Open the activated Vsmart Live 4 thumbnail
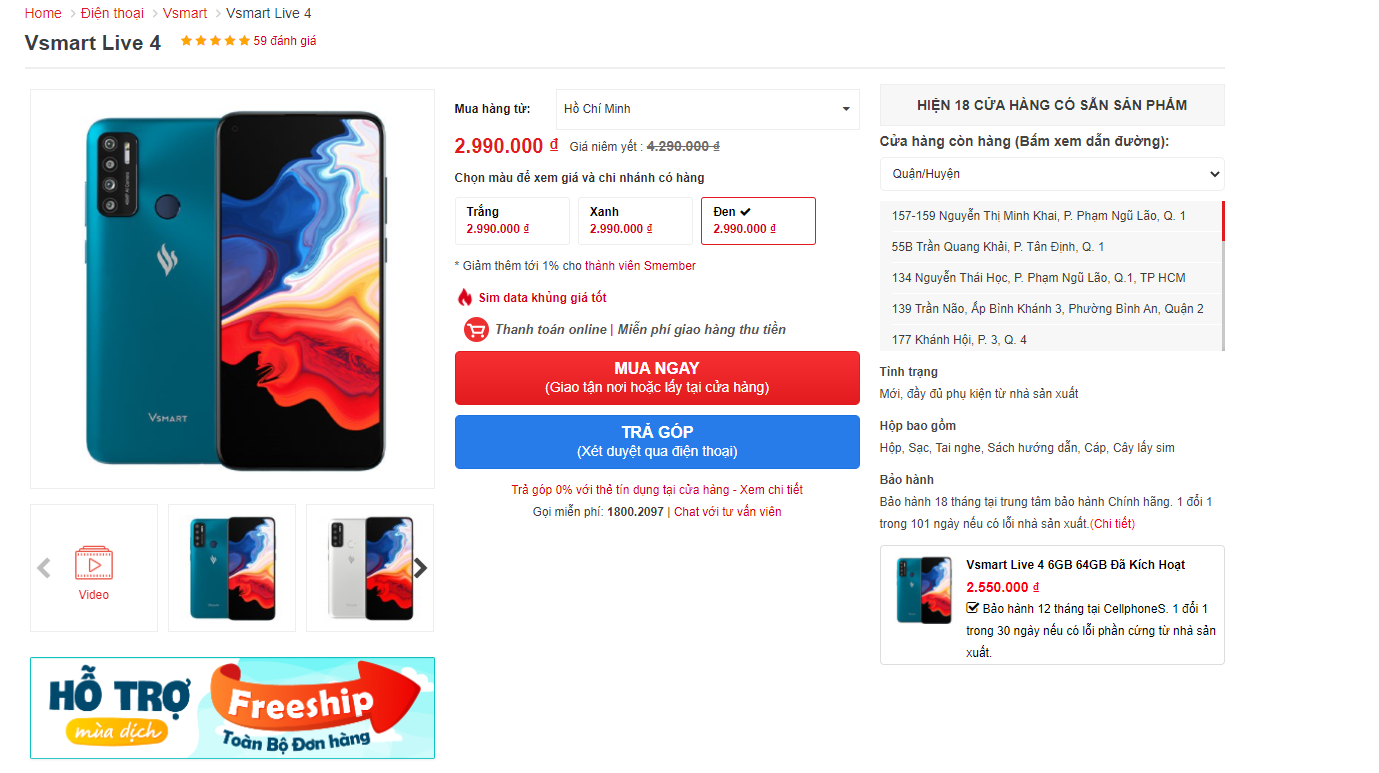1379x773 pixels. pyautogui.click(x=923, y=590)
